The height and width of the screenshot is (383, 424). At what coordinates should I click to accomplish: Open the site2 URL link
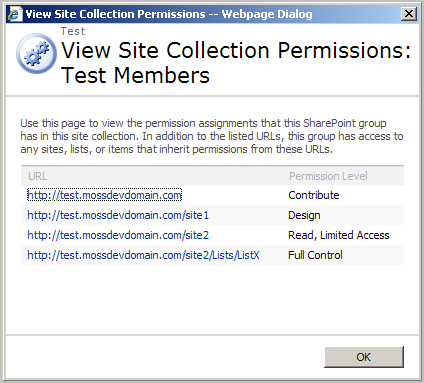pyautogui.click(x=118, y=235)
